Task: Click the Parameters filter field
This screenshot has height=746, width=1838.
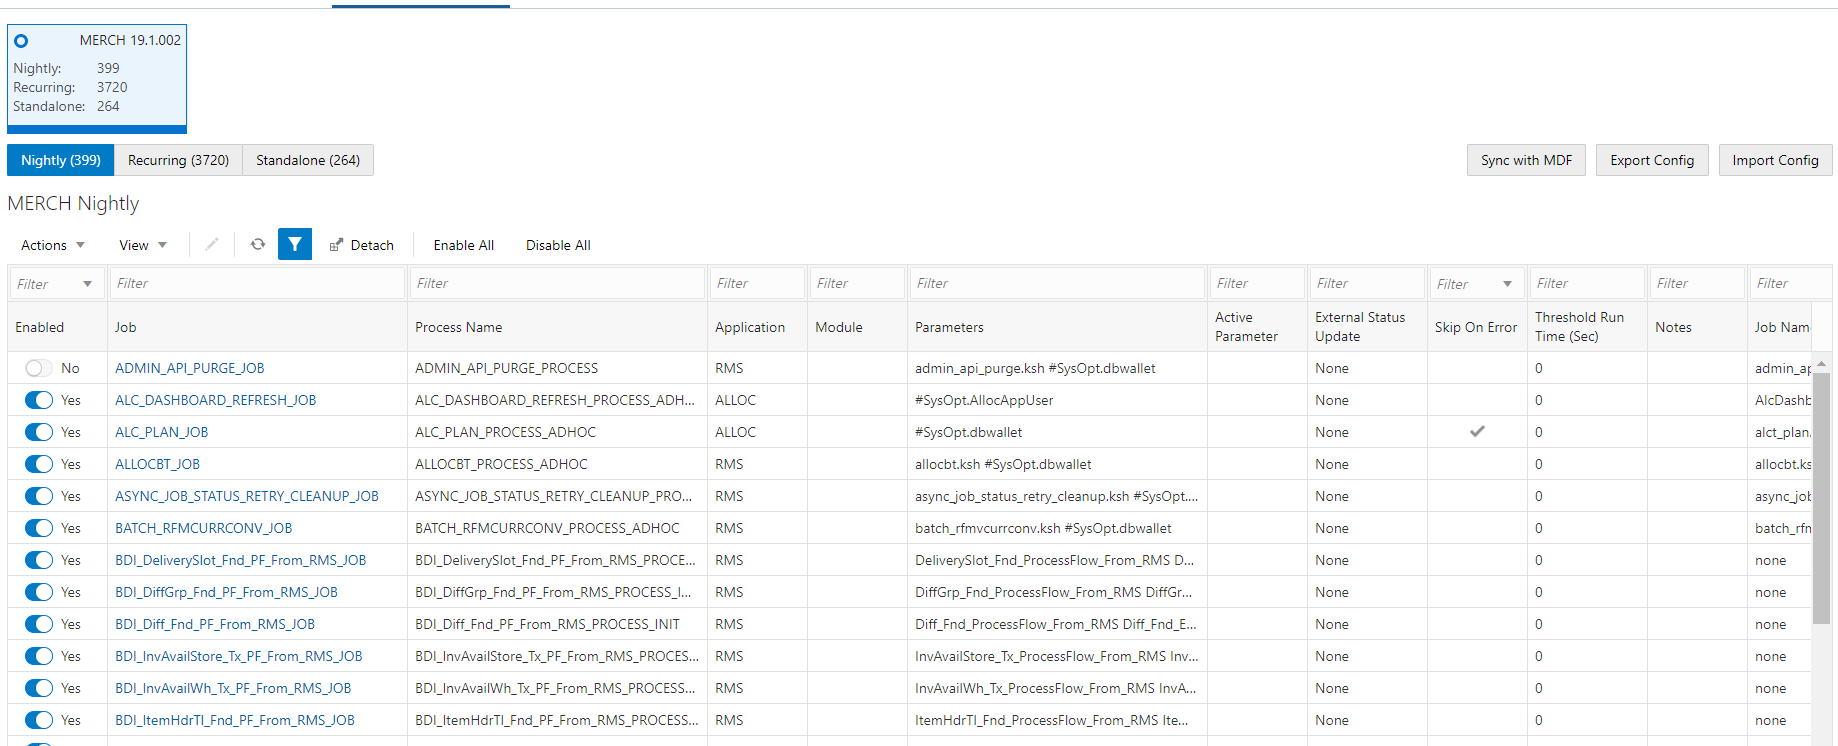Action: pyautogui.click(x=1057, y=283)
